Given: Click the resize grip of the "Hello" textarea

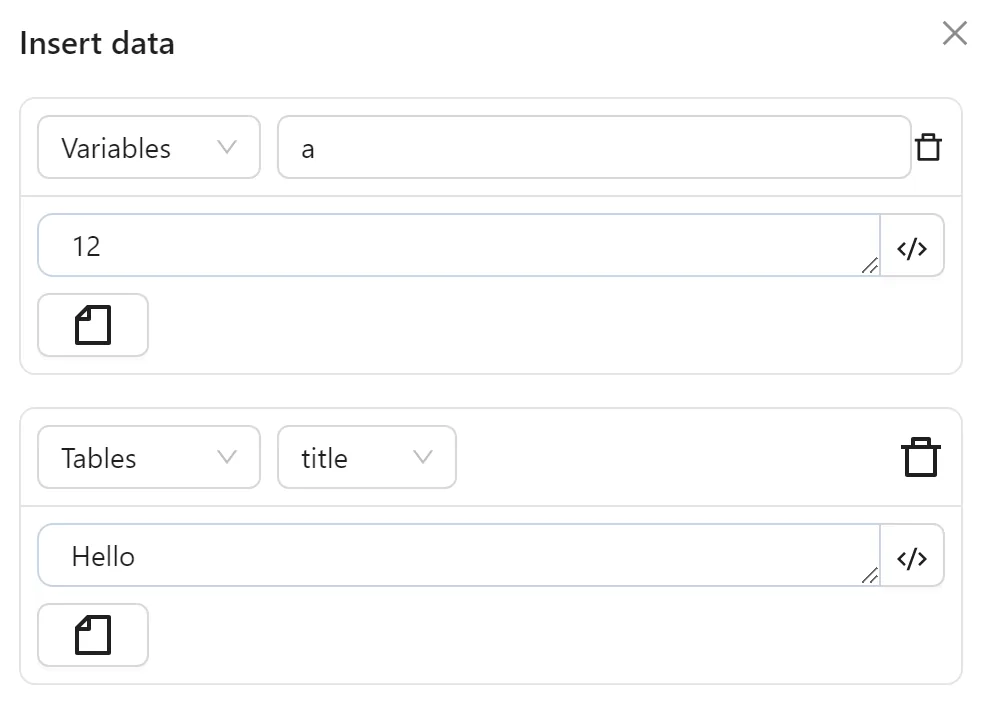Looking at the screenshot, I should (869, 576).
